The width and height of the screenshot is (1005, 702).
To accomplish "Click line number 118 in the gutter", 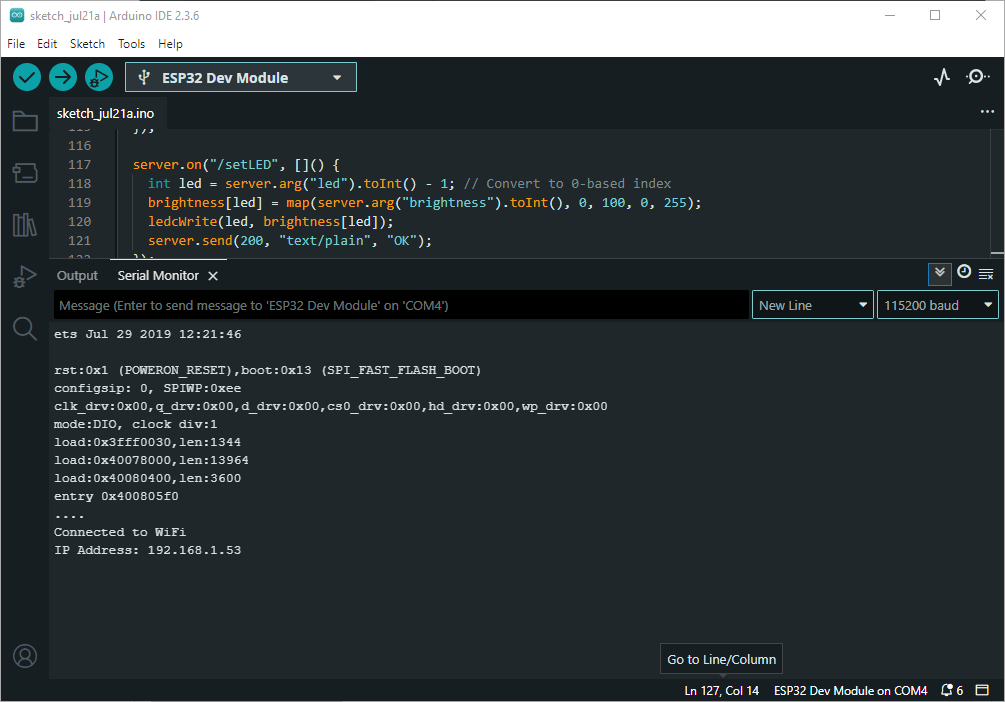I will [x=79, y=183].
